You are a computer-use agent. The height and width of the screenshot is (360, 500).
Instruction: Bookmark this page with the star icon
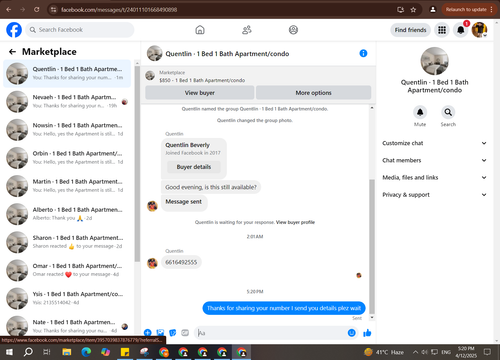click(413, 10)
